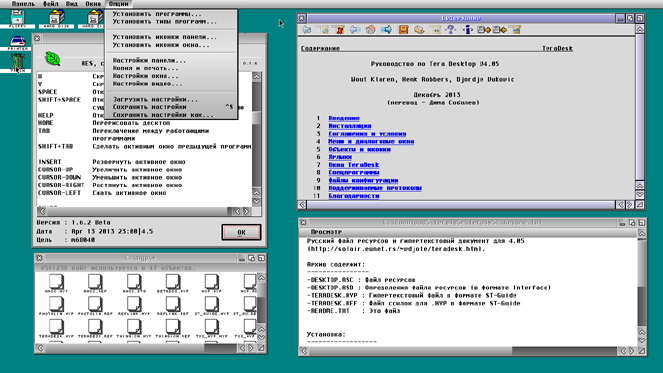663x373 pixels.
Task: Click 'DESKTOP.RSC' line in the README text
Action: coord(362,280)
